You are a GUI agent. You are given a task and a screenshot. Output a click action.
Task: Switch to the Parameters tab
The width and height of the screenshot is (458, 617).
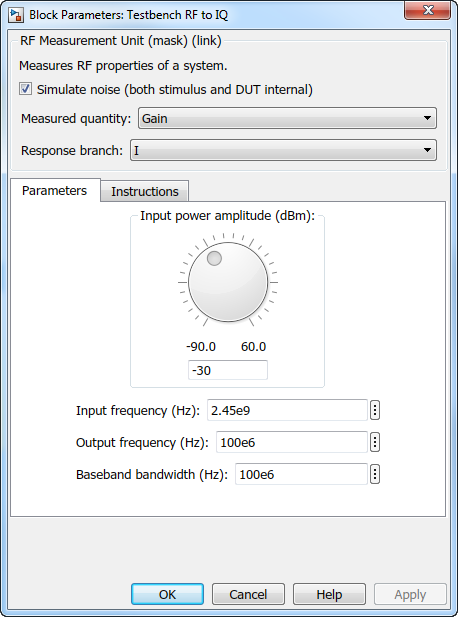click(x=55, y=191)
